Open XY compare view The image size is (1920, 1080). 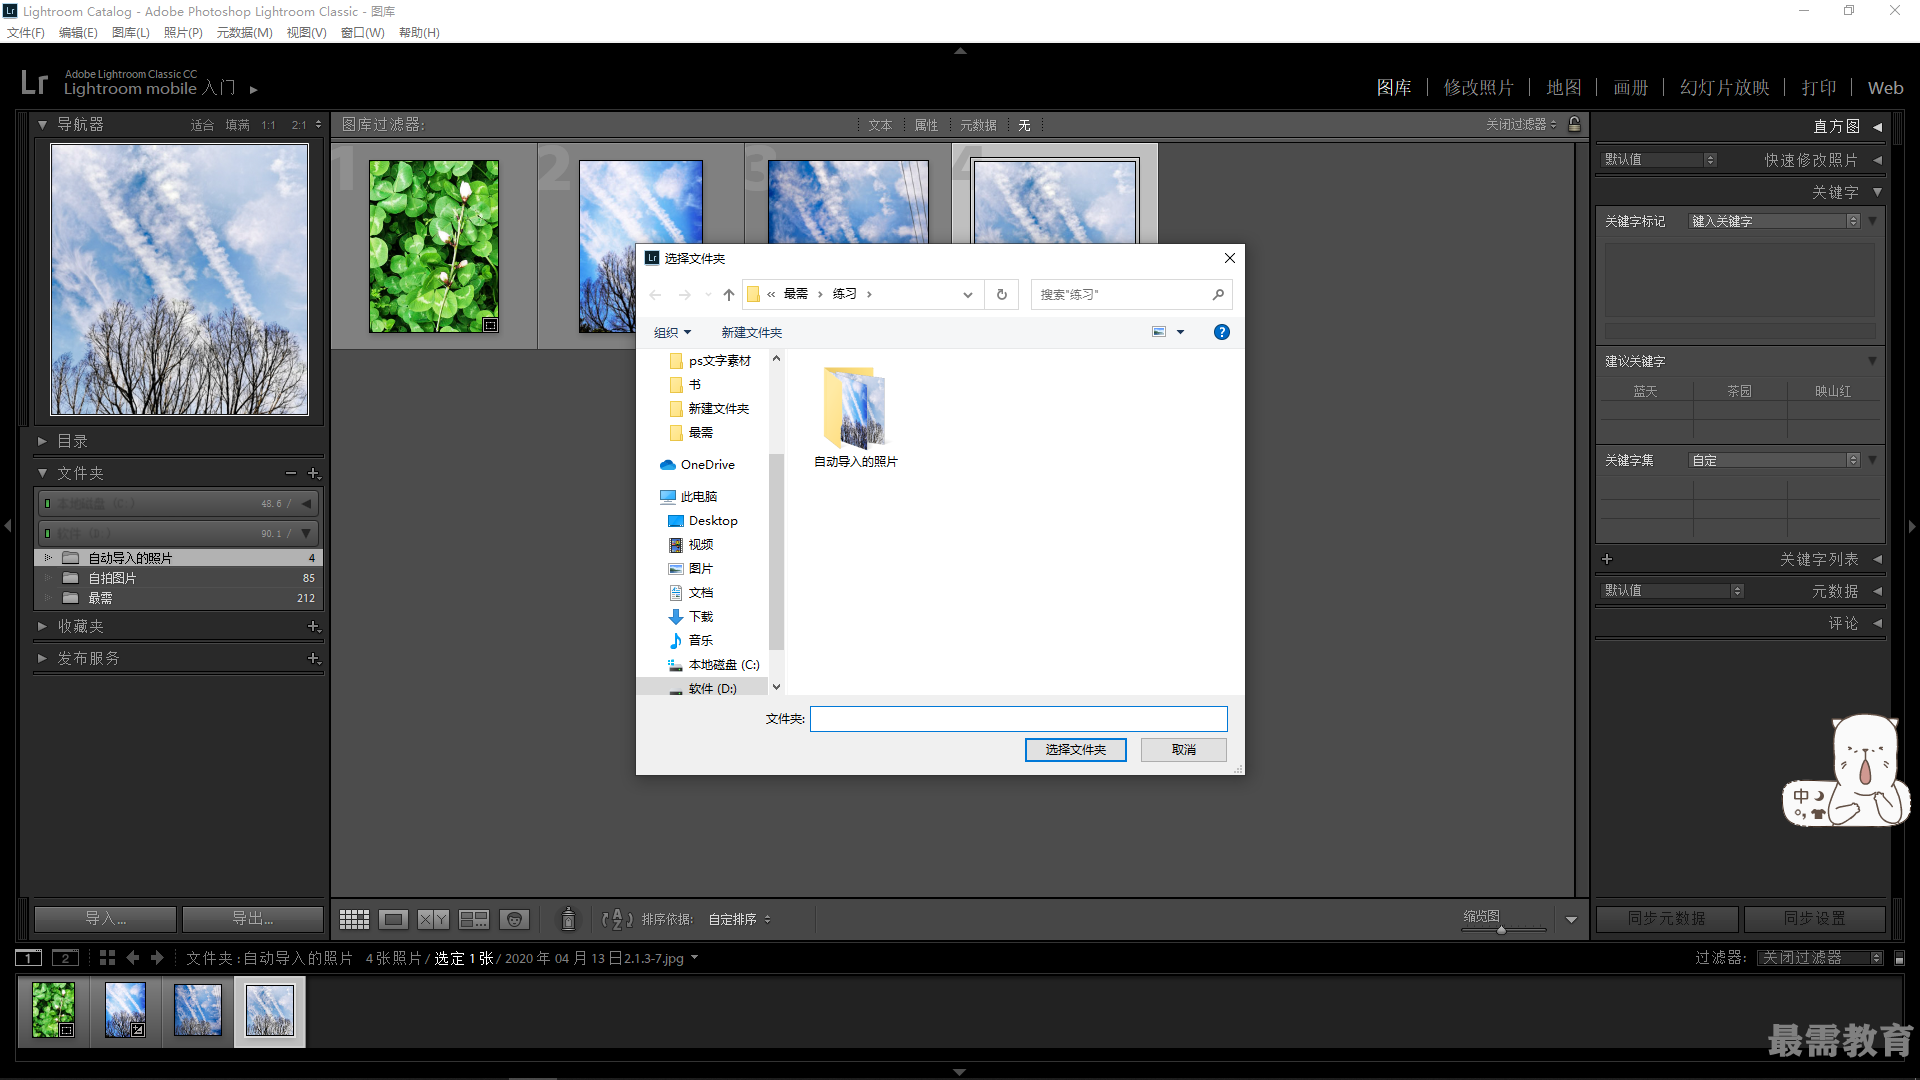point(433,919)
